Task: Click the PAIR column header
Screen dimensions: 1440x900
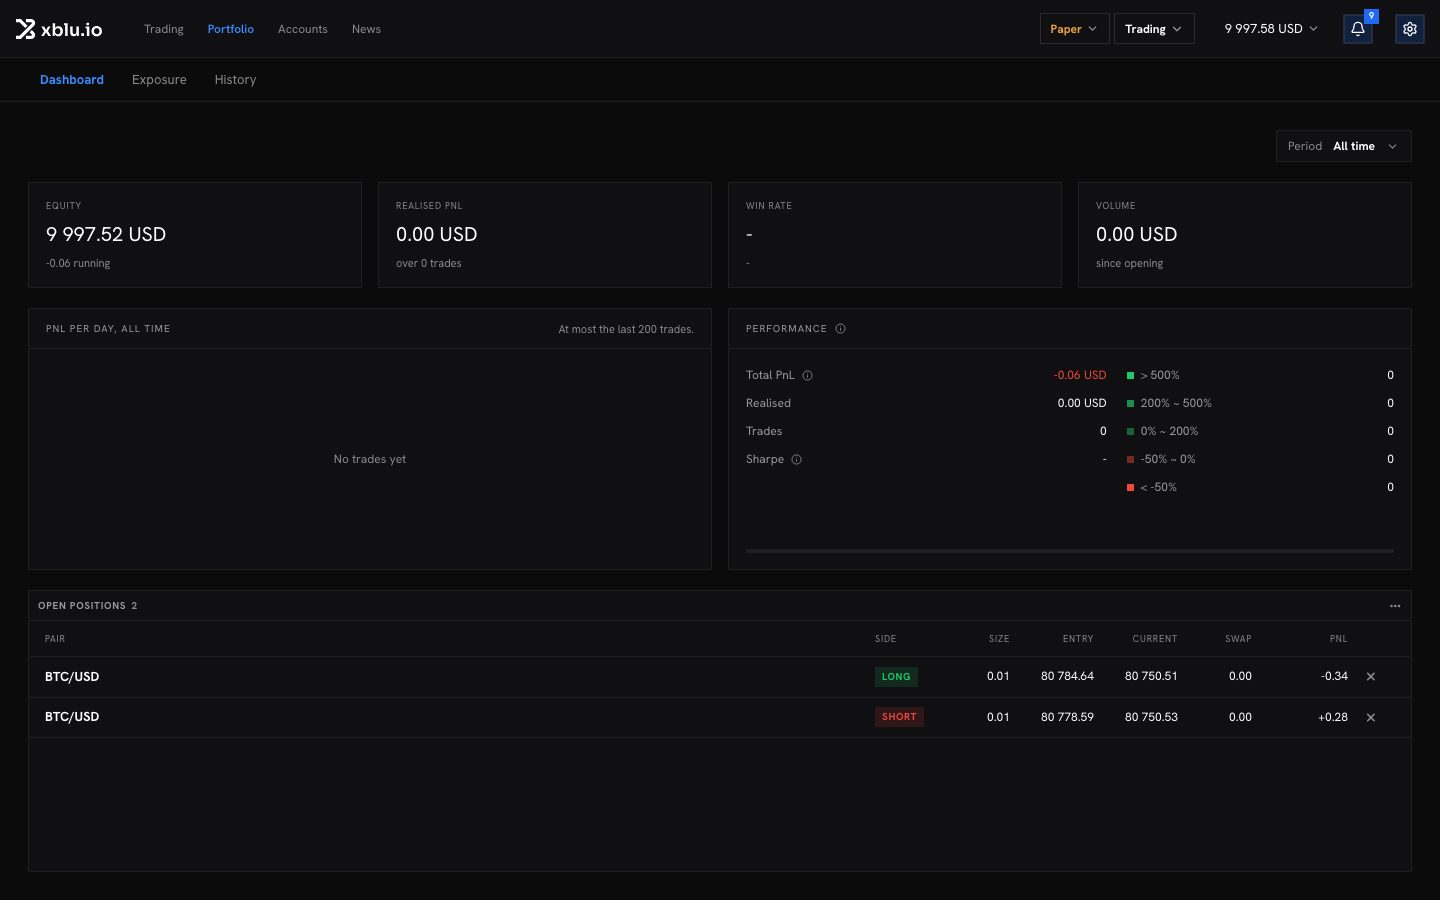Action: pos(55,639)
